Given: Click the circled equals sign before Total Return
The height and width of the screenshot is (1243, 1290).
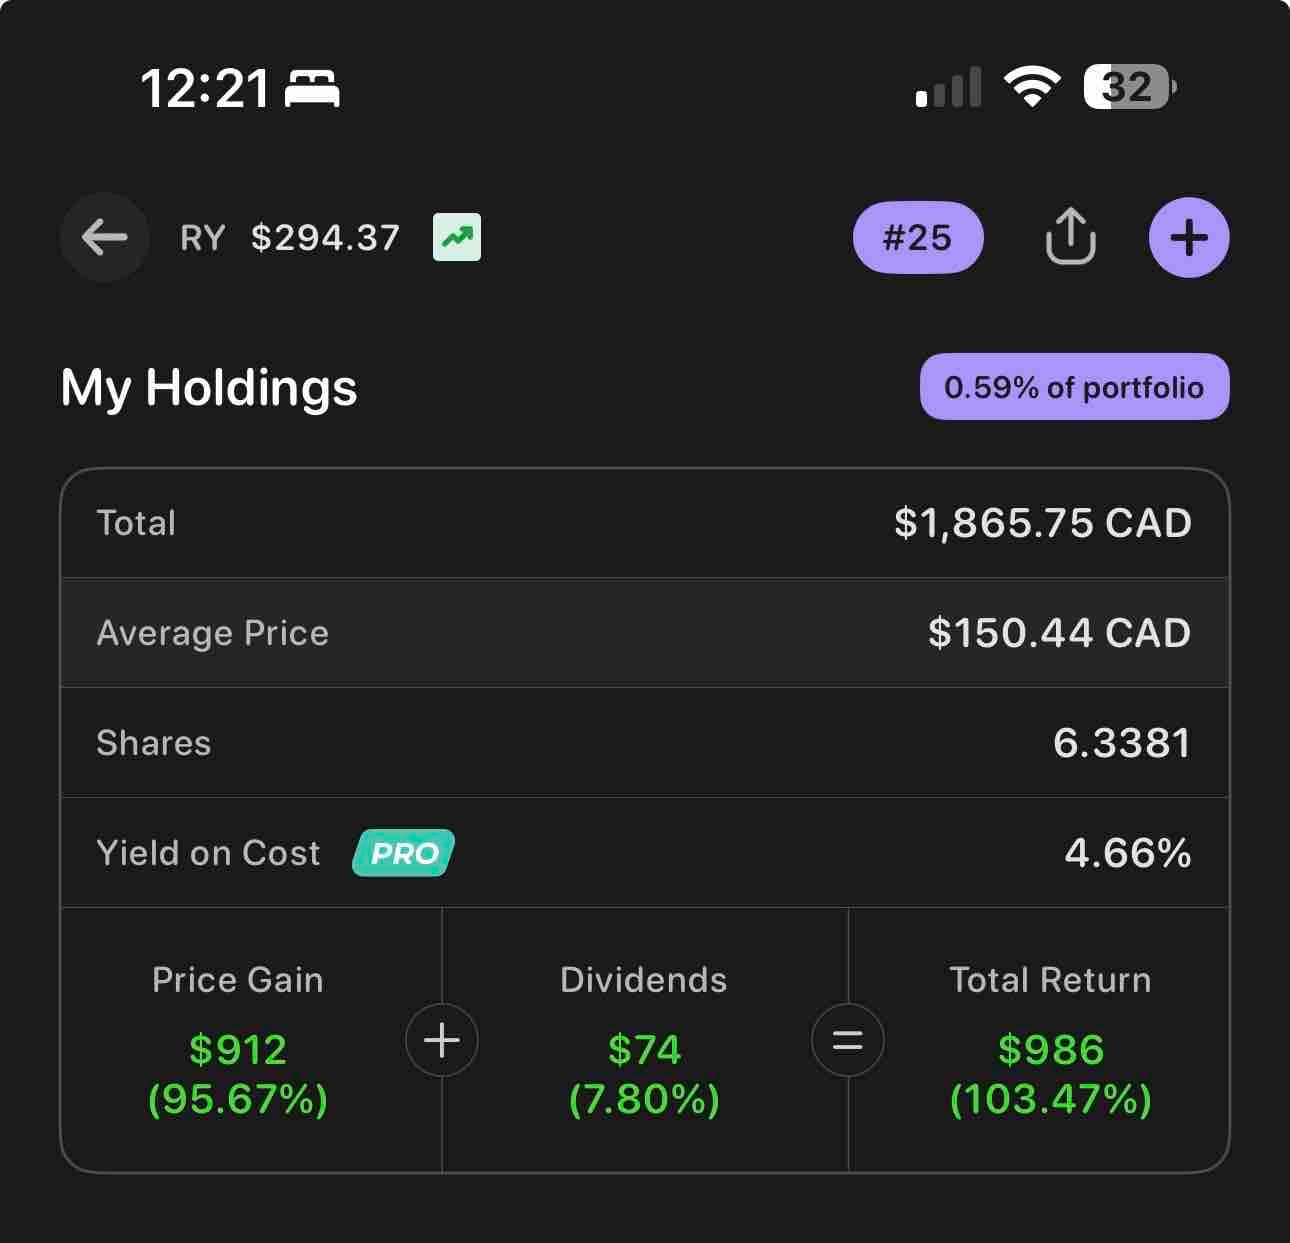Looking at the screenshot, I should click(x=848, y=1040).
